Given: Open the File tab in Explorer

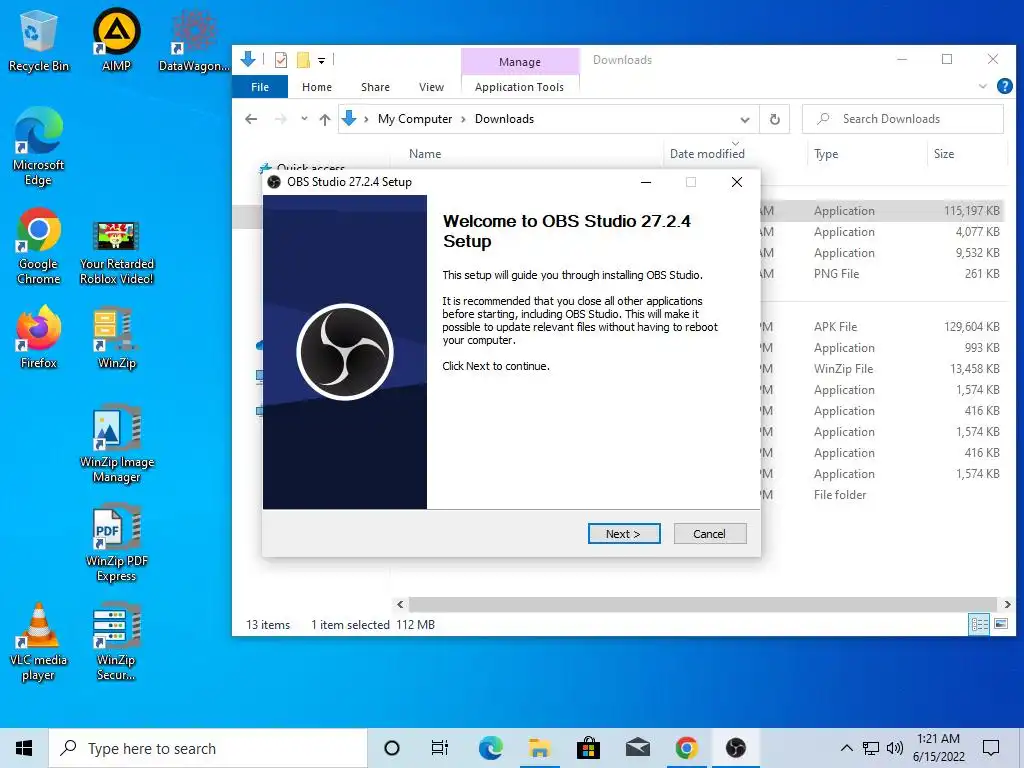Looking at the screenshot, I should (x=260, y=87).
